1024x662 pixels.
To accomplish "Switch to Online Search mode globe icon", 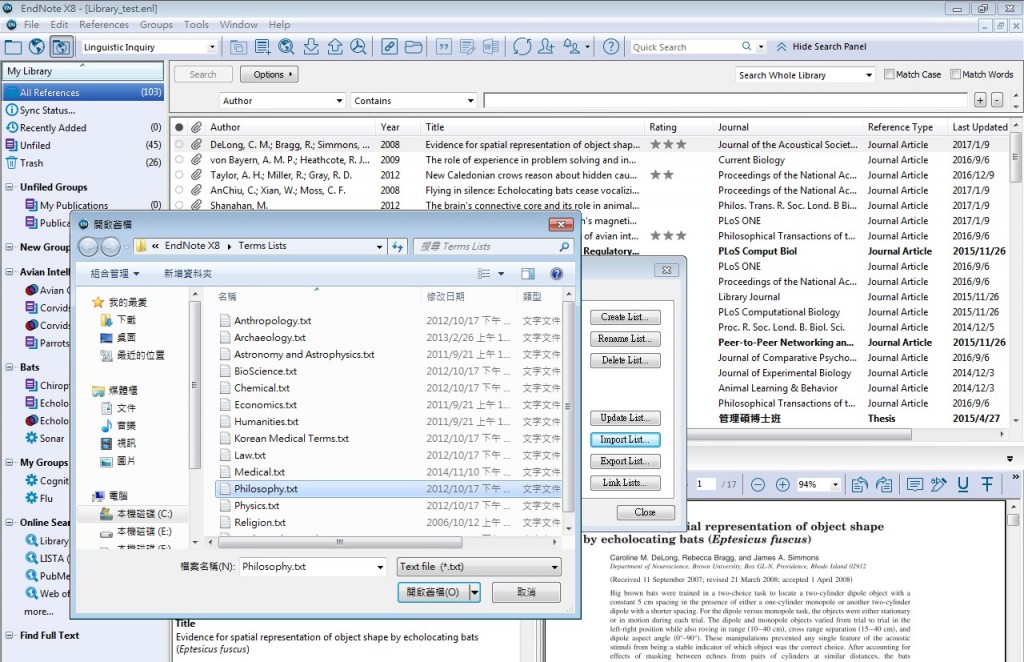I will tap(37, 47).
